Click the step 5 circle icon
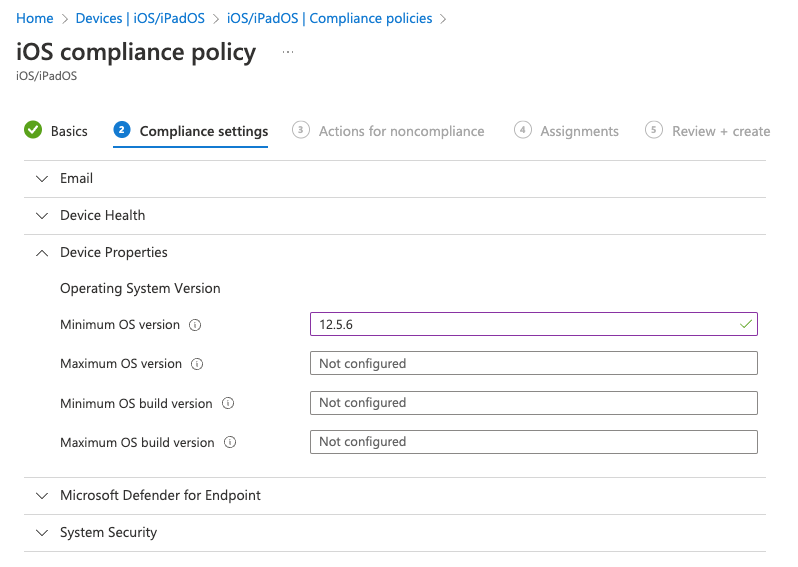 click(x=654, y=130)
